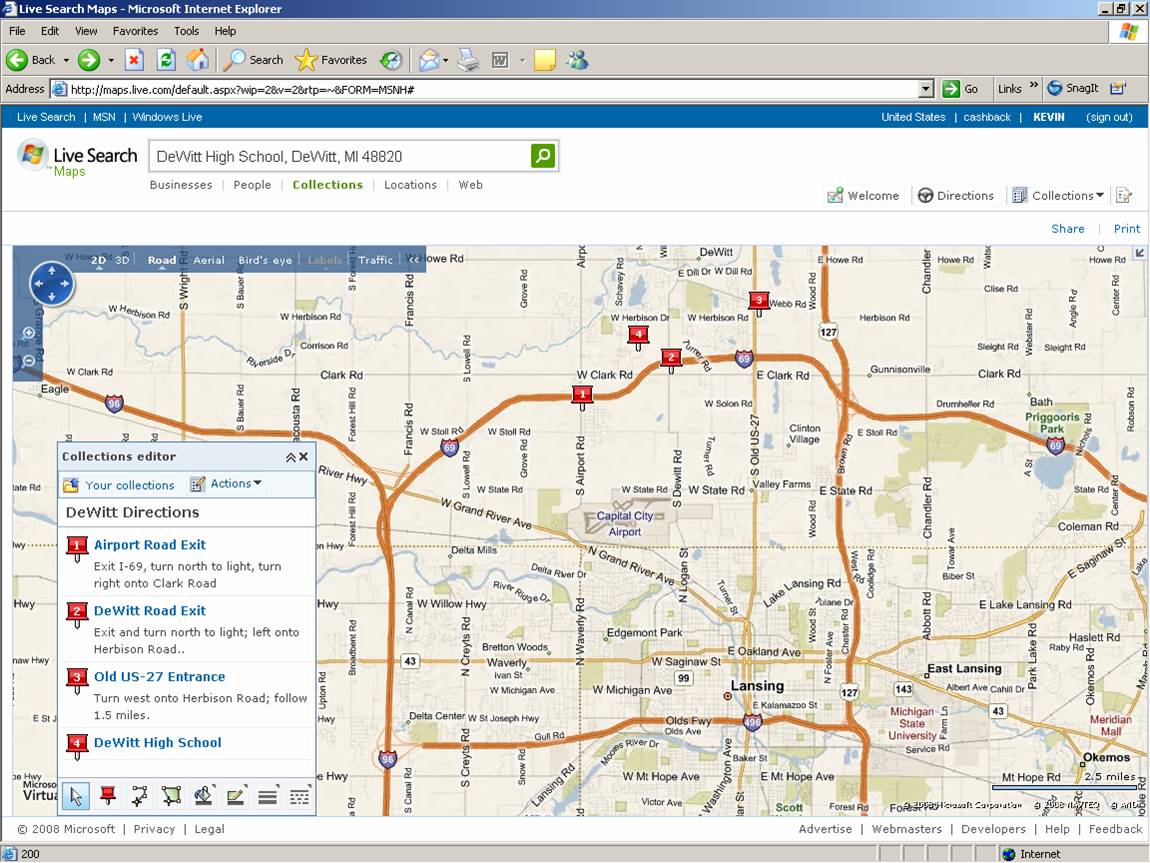Open the View menu

[x=86, y=31]
